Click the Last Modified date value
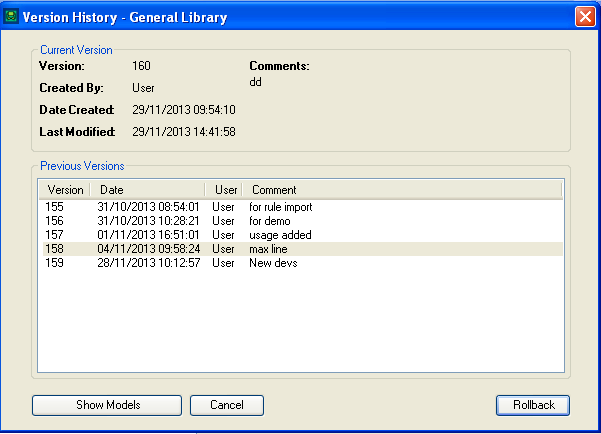The width and height of the screenshot is (601, 434). [183, 132]
